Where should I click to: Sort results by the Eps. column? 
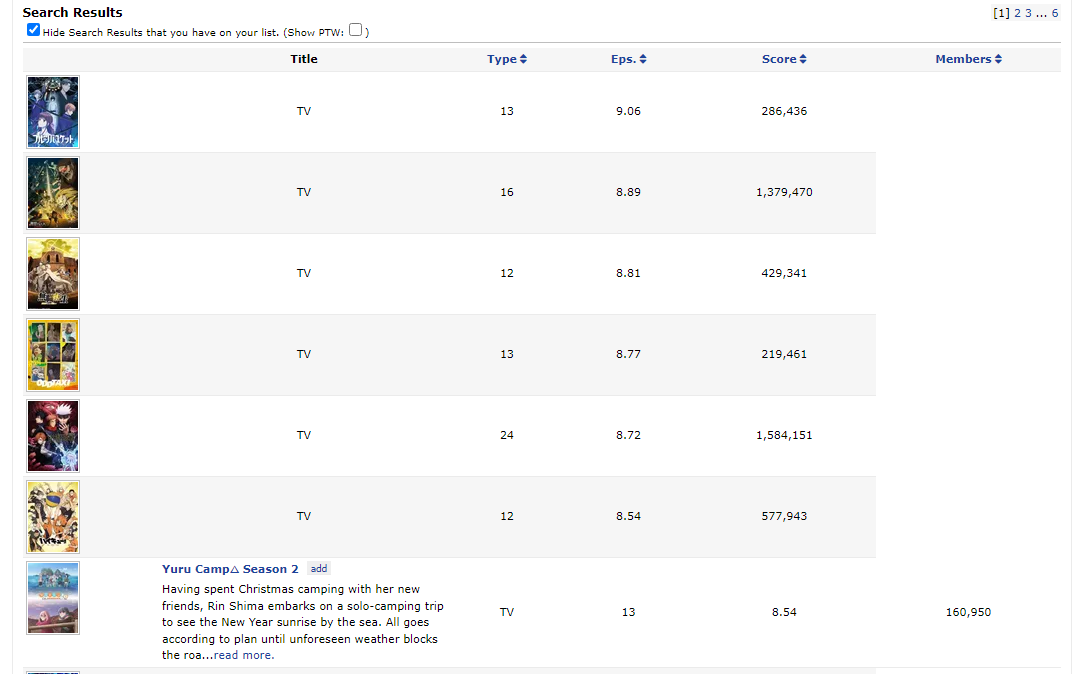(x=628, y=59)
